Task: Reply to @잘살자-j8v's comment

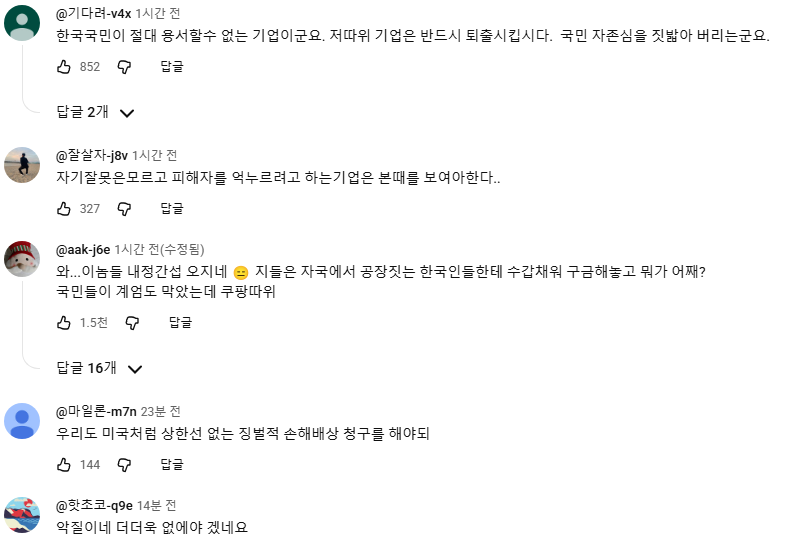Action: pyautogui.click(x=172, y=209)
